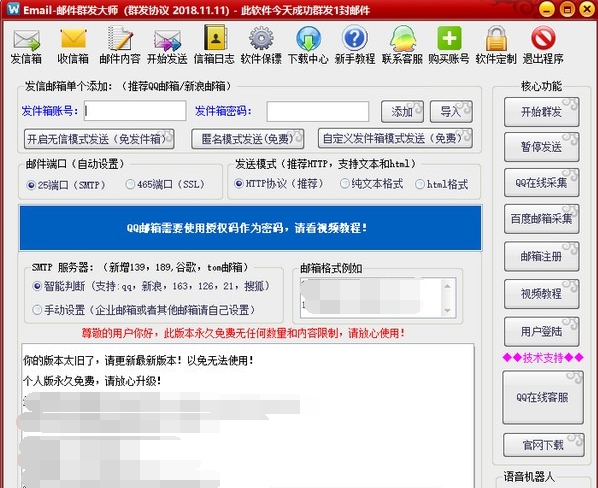Open 百度邮箱采集 function

click(542, 219)
